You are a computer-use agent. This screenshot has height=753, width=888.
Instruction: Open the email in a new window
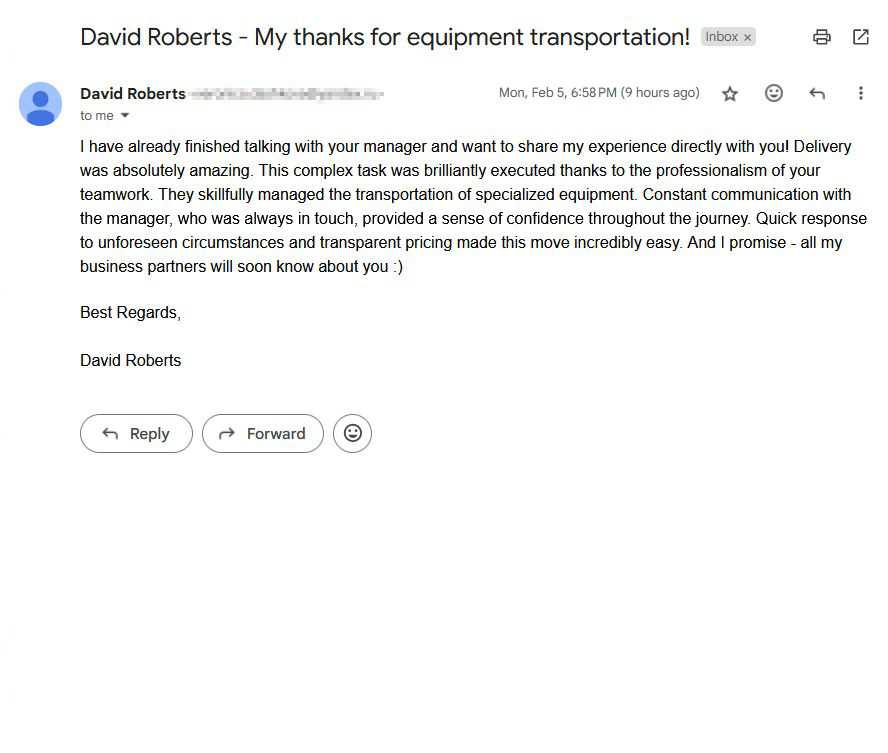click(x=860, y=36)
